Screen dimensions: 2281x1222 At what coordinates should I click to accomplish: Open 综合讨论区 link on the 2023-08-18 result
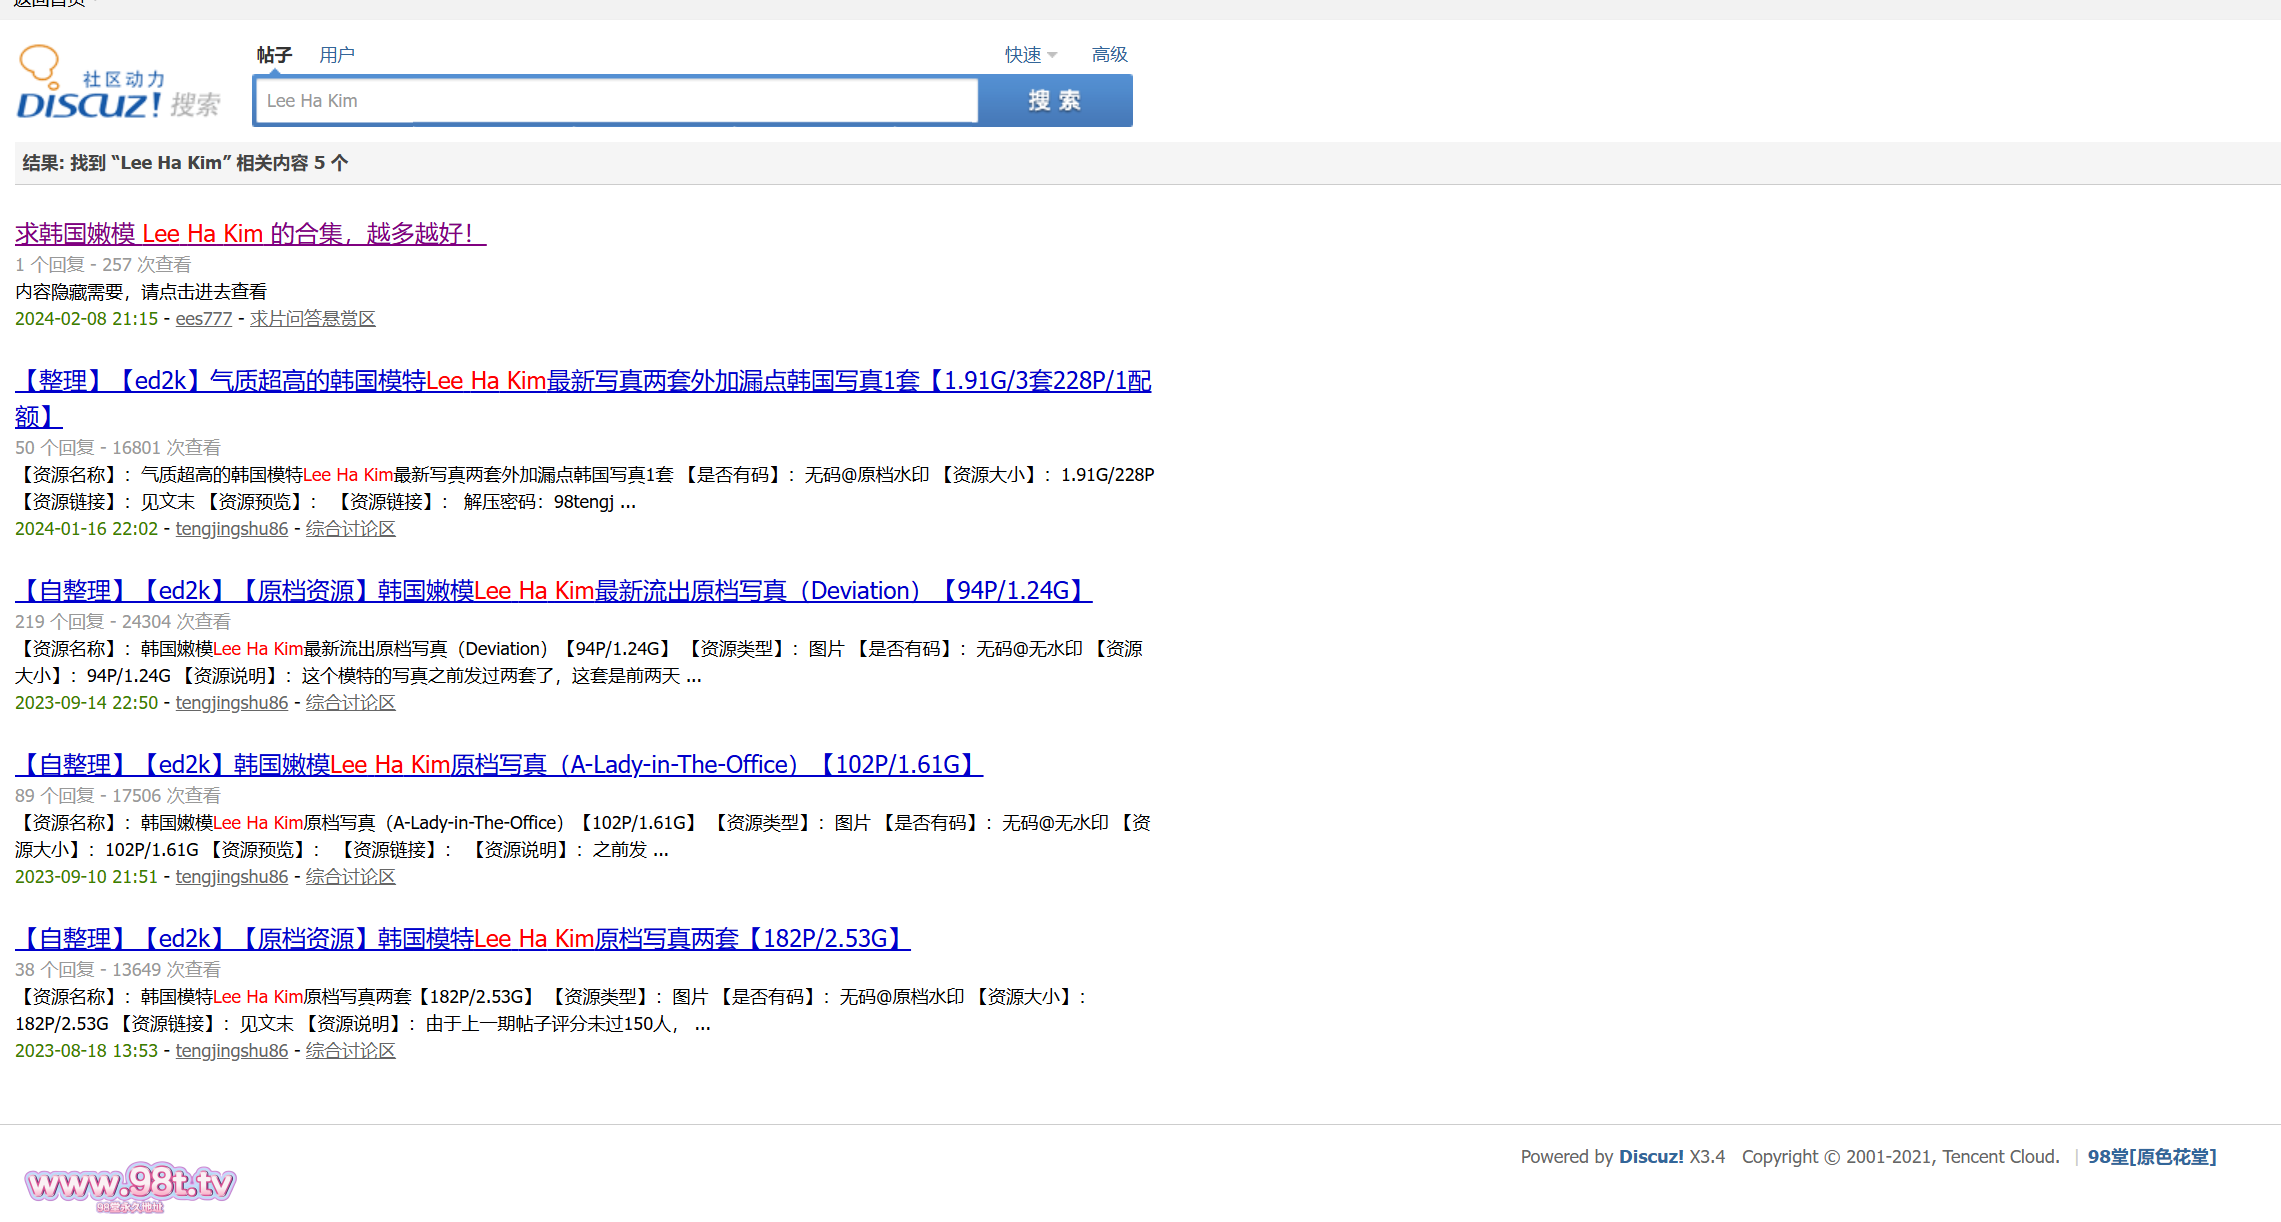click(x=351, y=1050)
